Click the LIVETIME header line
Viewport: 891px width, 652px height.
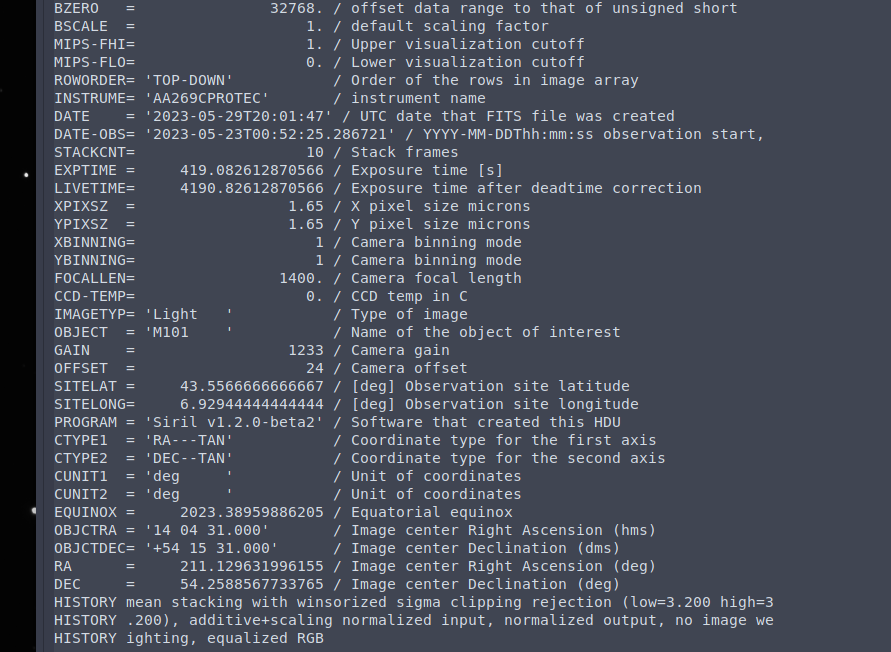point(378,188)
